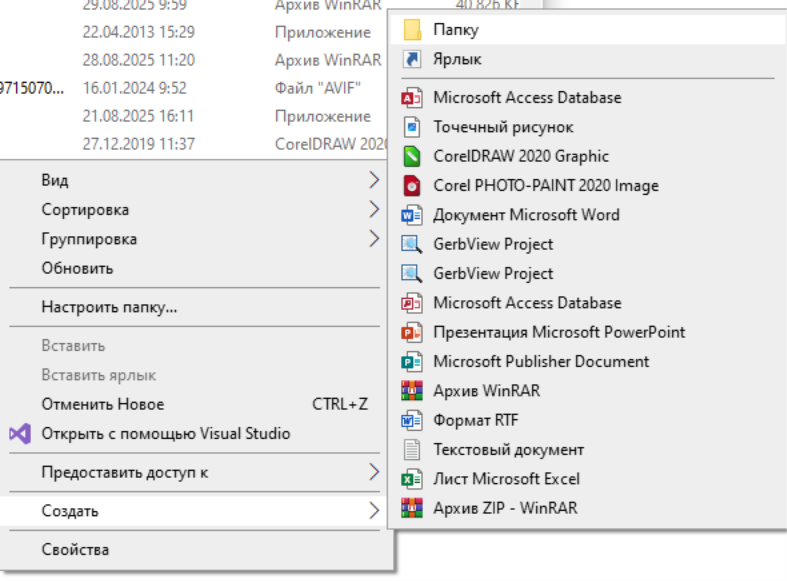
Task: Click the file name starting with 9715070
Action: [x=32, y=88]
